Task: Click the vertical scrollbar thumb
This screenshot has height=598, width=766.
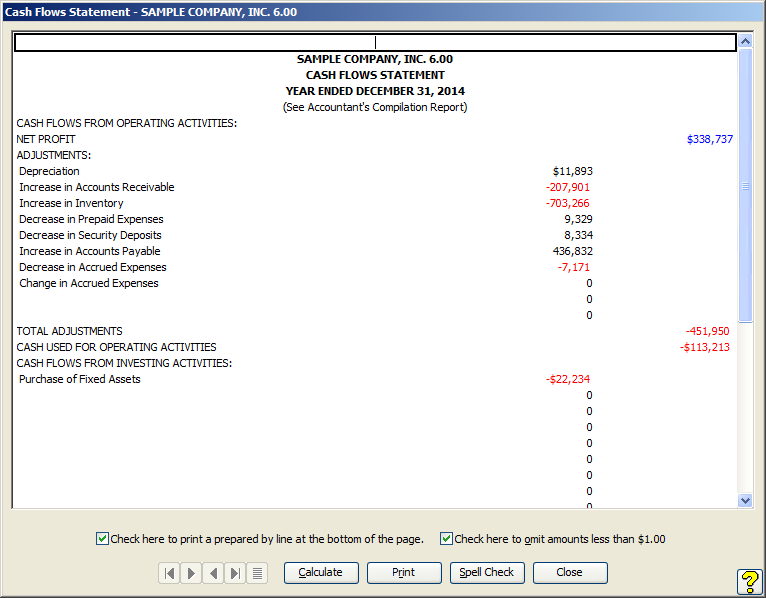Action: pyautogui.click(x=745, y=185)
